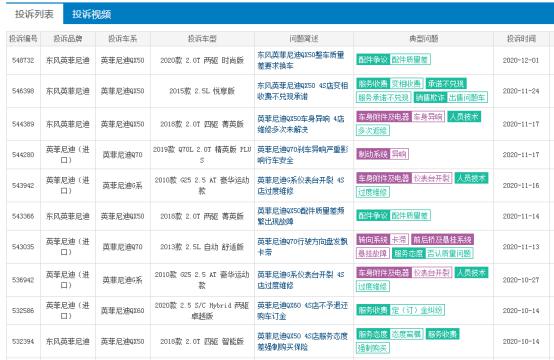Select the 投诉列表 tab
This screenshot has width=554, height=360.
34,14
